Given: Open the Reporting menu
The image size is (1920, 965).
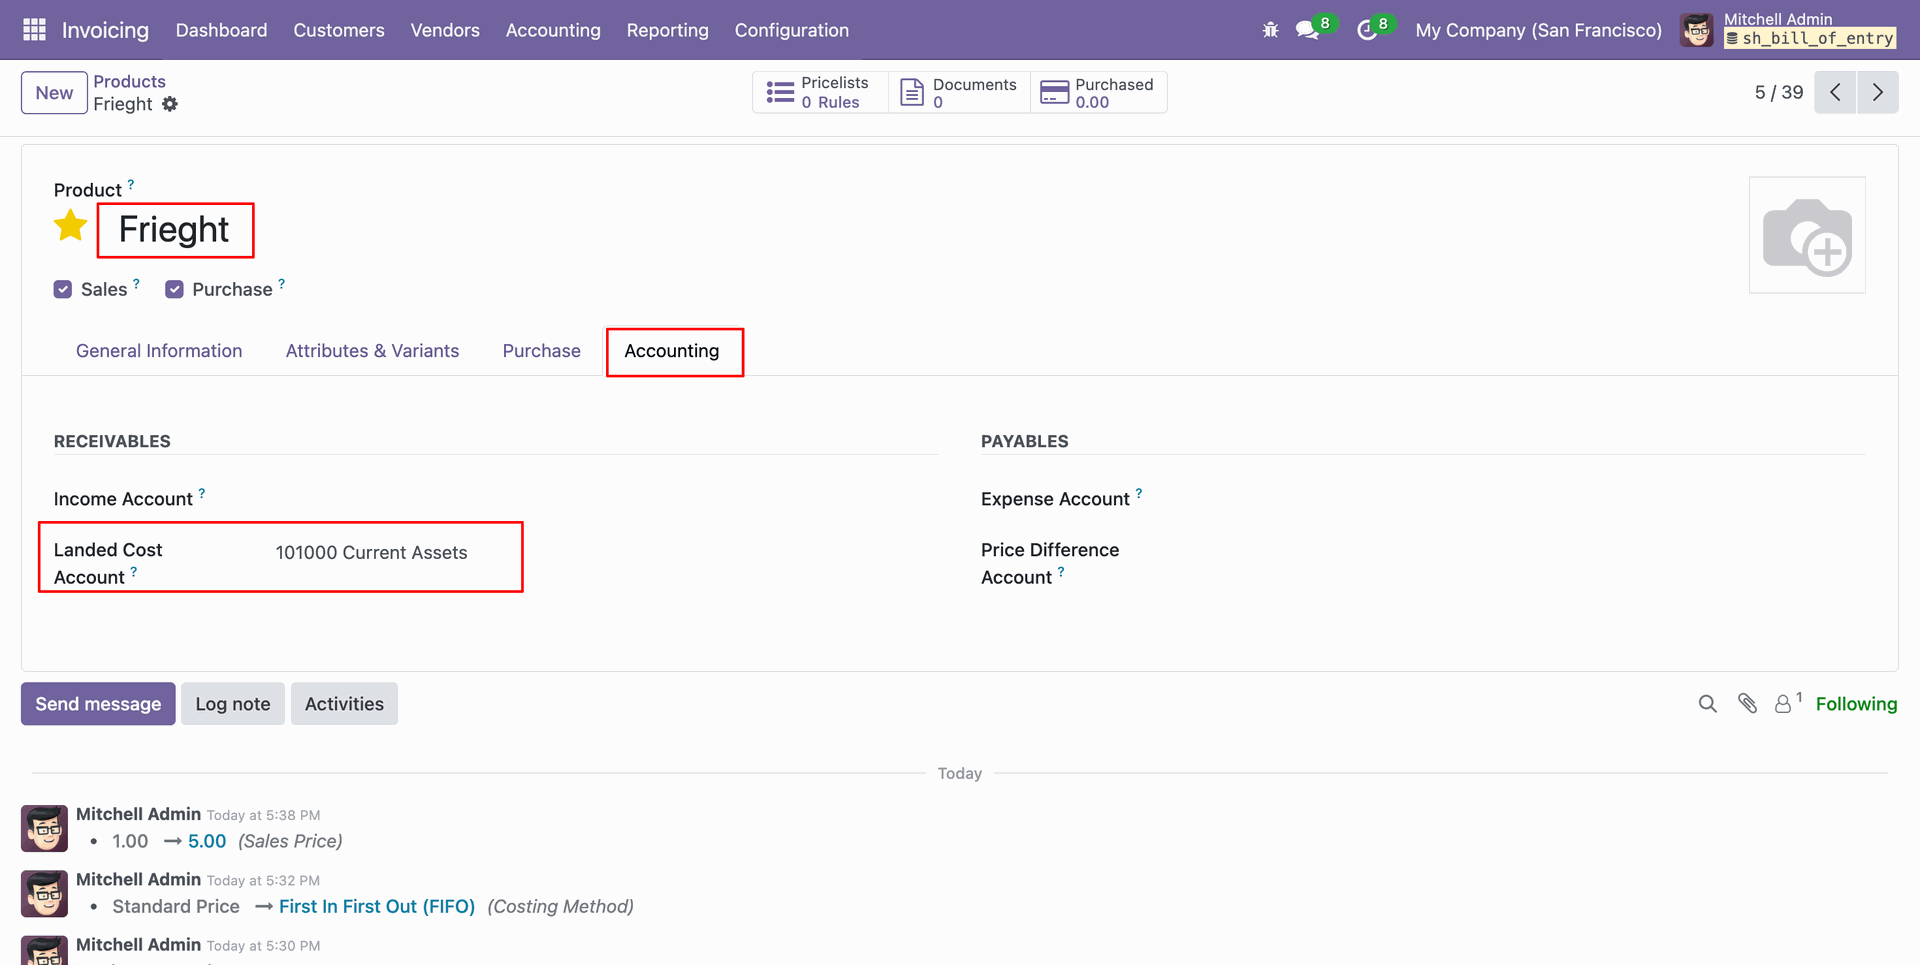Looking at the screenshot, I should pyautogui.click(x=667, y=30).
